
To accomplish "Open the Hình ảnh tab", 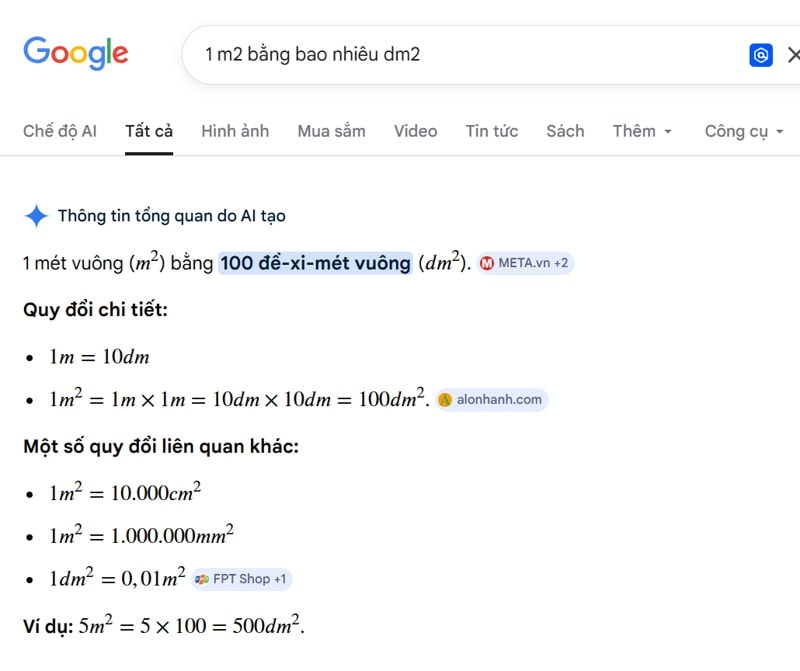I will click(235, 131).
